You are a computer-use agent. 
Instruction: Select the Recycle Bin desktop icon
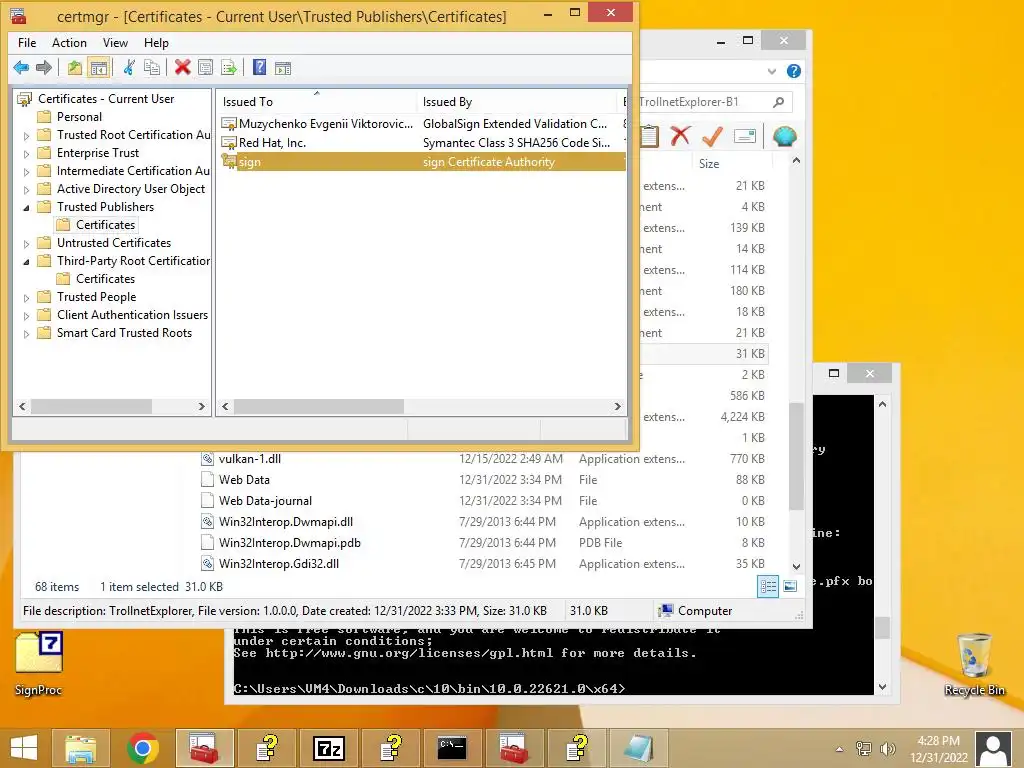pos(974,664)
